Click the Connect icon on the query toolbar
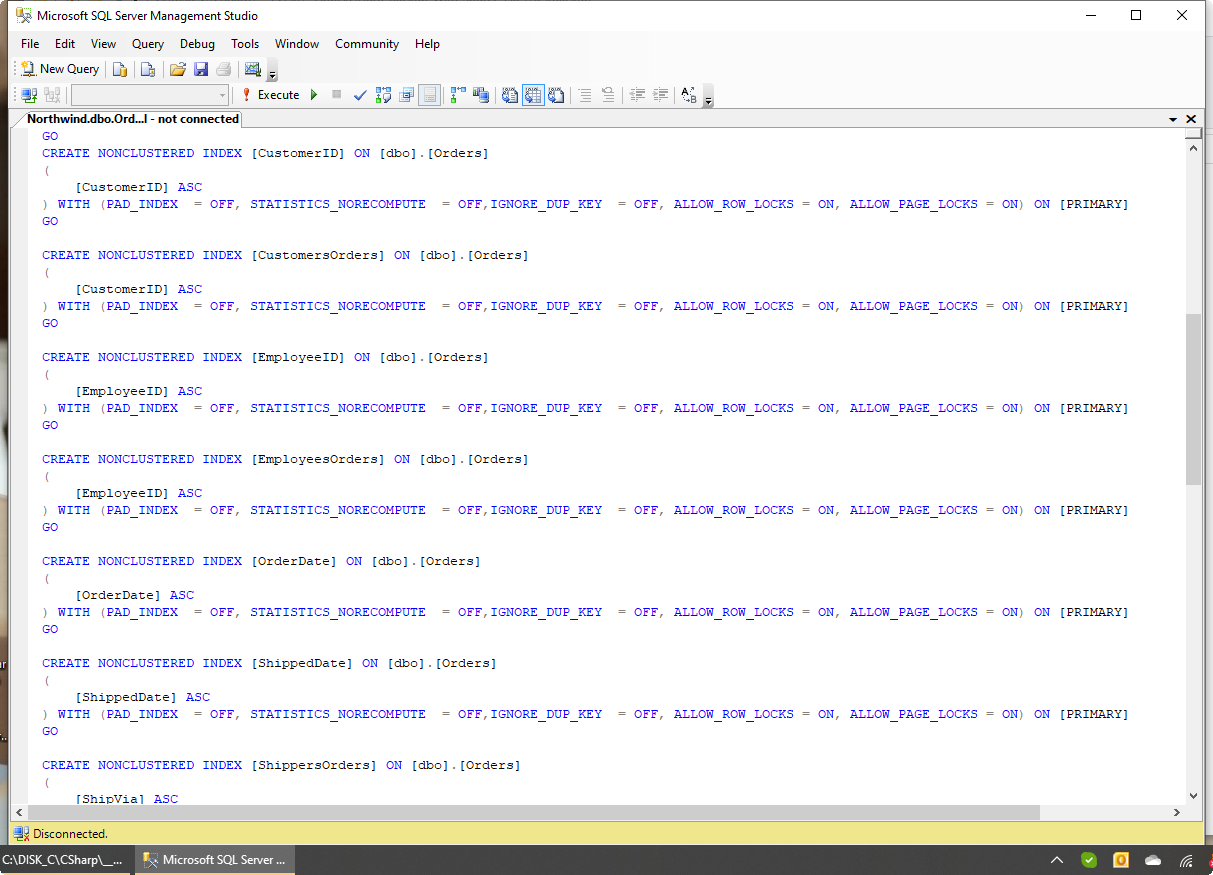1213x875 pixels. pyautogui.click(x=29, y=95)
